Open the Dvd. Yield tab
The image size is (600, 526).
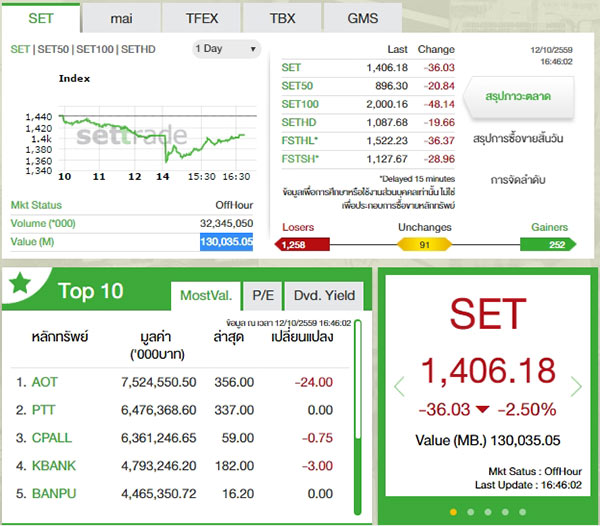[324, 296]
